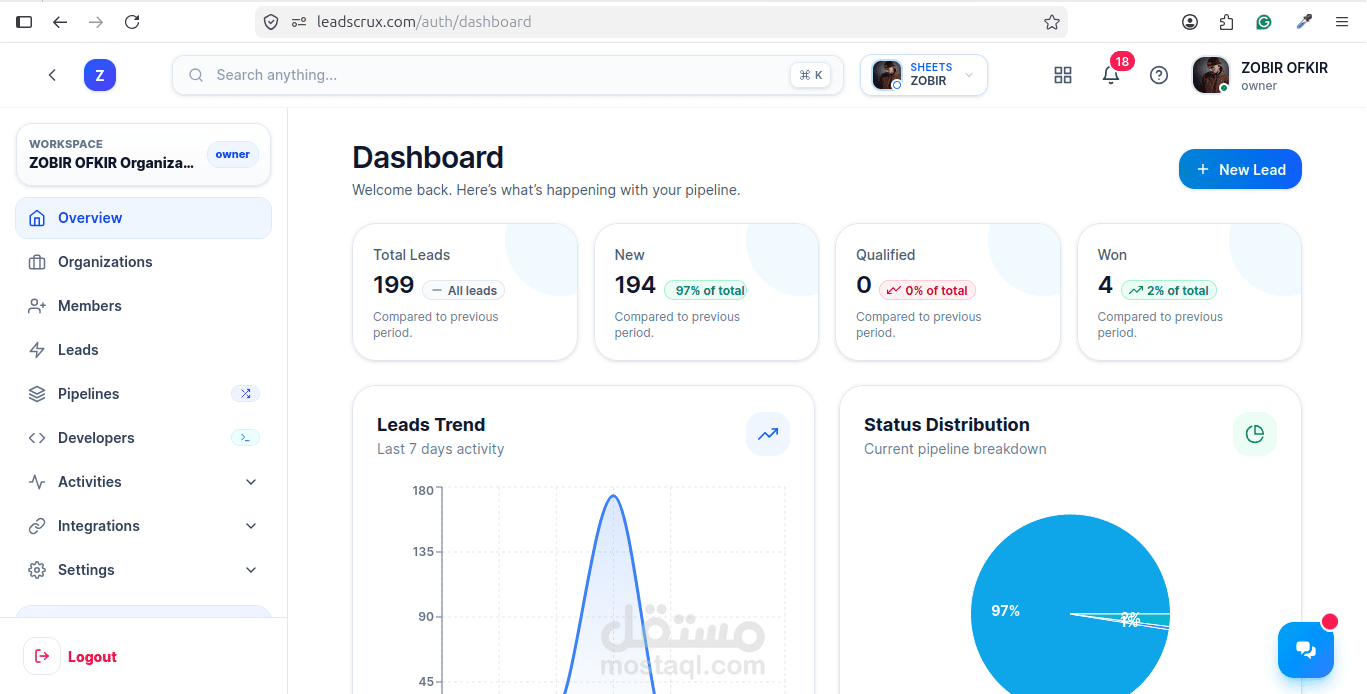This screenshot has width=1367, height=694.
Task: Click the Dashboard heading
Action: pos(428,158)
